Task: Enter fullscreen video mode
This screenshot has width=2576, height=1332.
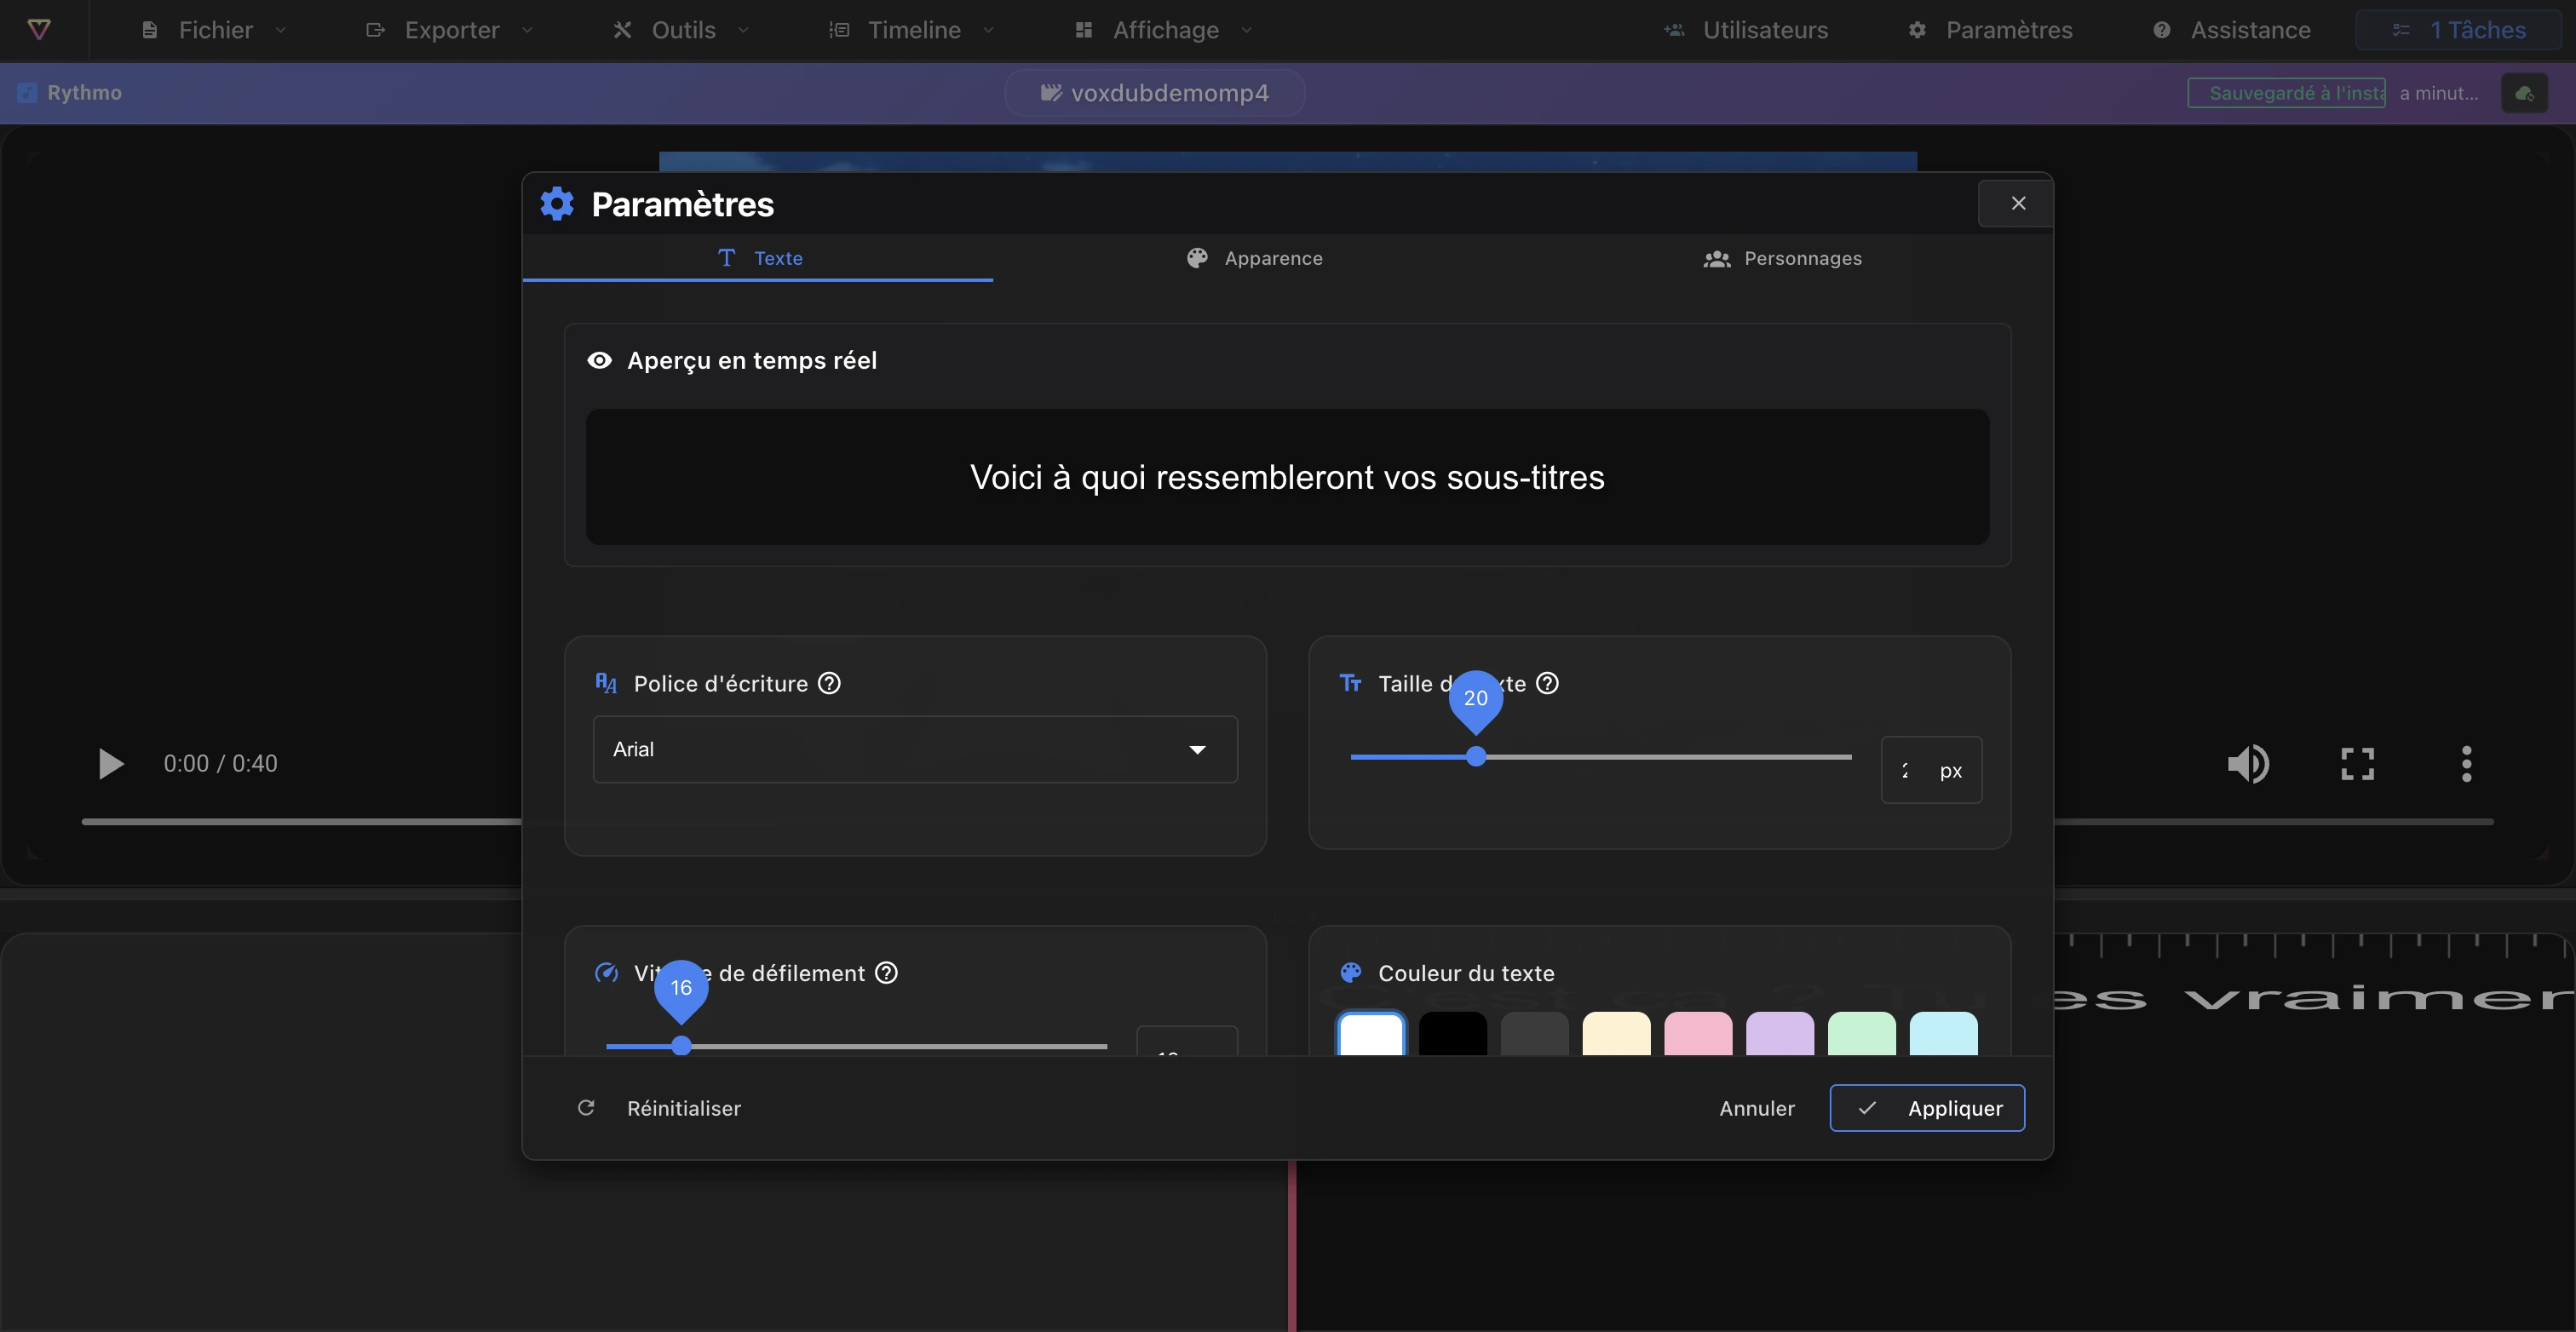Action: [2357, 764]
